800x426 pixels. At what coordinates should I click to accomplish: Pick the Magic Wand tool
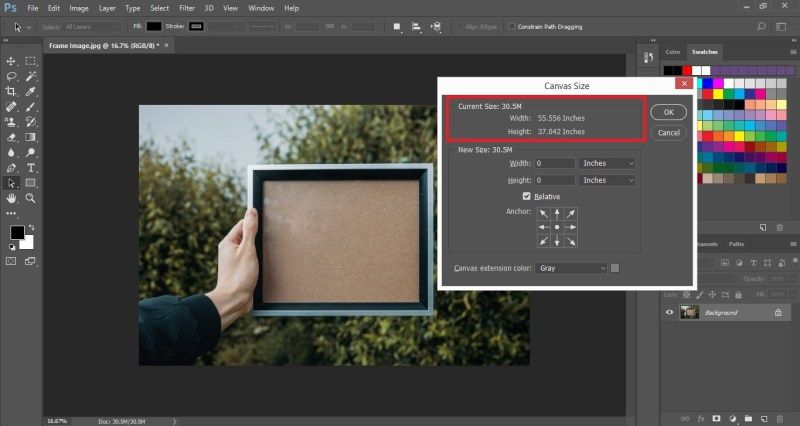(x=31, y=76)
